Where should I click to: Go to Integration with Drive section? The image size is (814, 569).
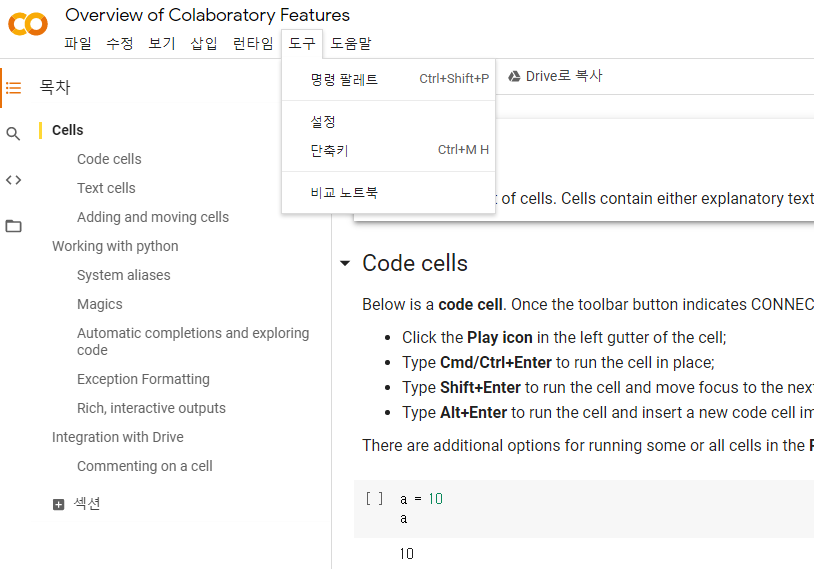[x=117, y=437]
